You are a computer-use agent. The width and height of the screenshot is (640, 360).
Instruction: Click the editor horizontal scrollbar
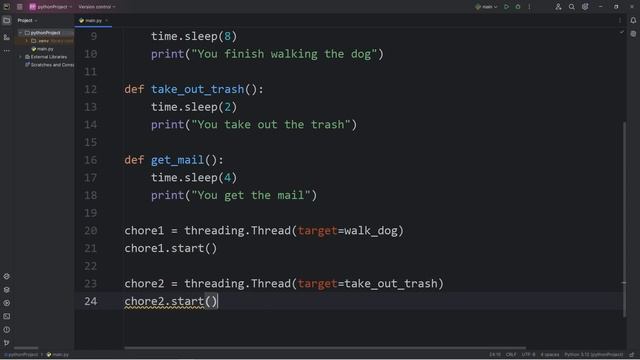pyautogui.click(x=324, y=348)
